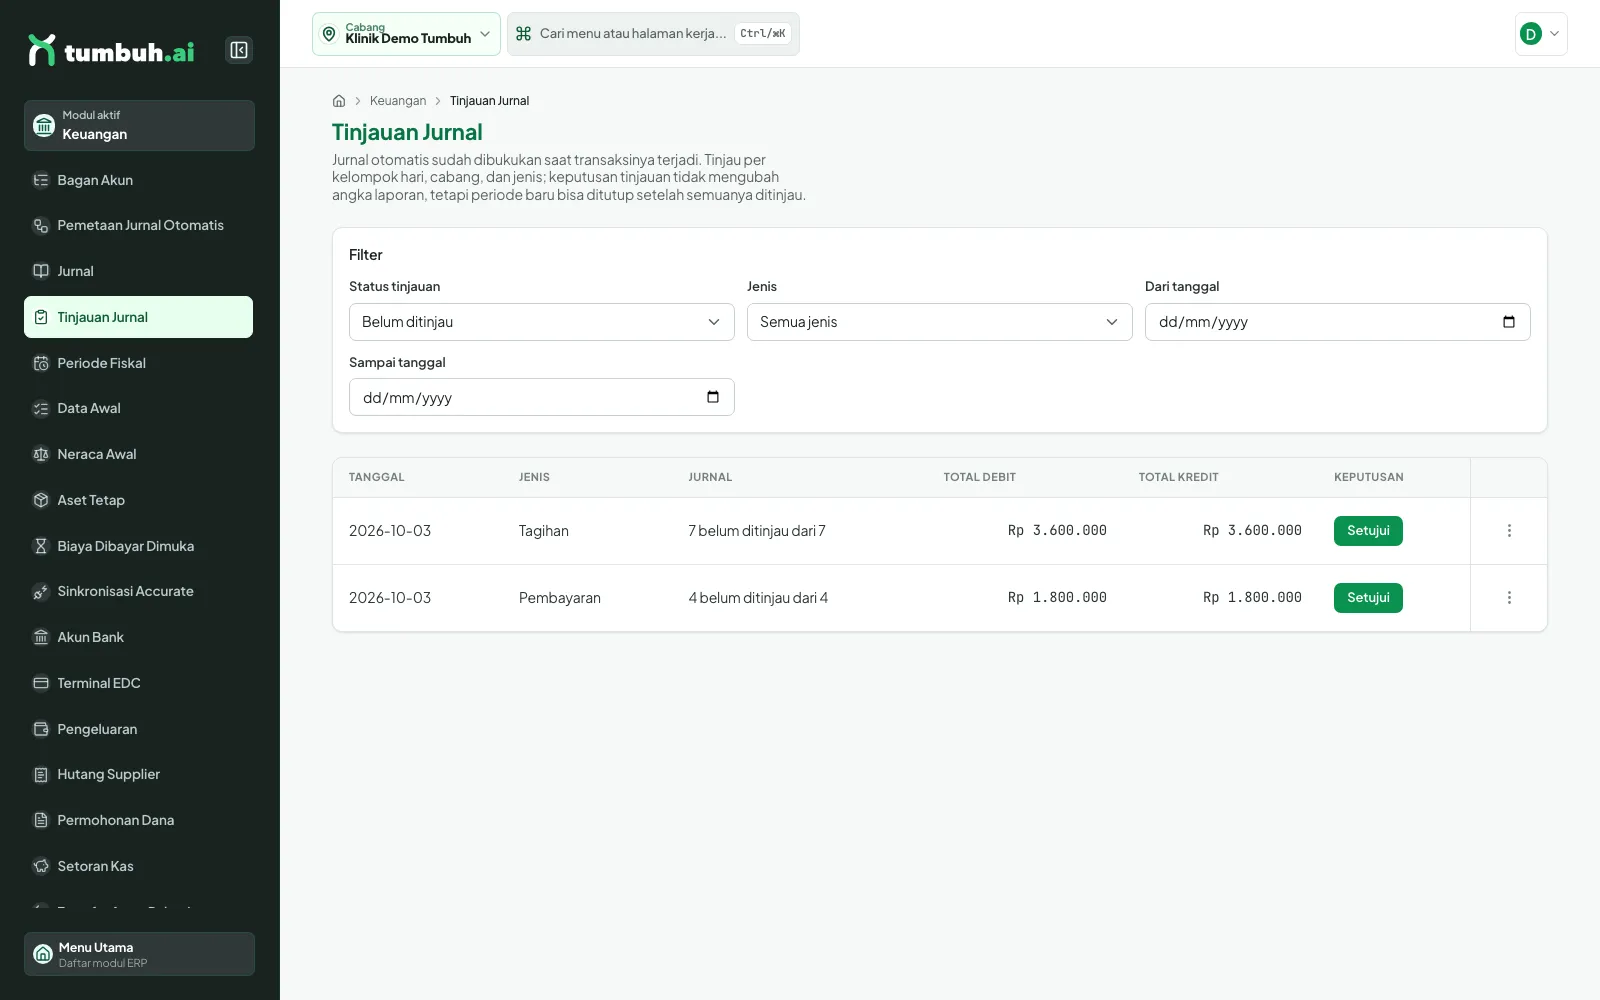This screenshot has width=1600, height=1000.
Task: Select the Tinjauan Jurnal menu item
Action: click(138, 317)
